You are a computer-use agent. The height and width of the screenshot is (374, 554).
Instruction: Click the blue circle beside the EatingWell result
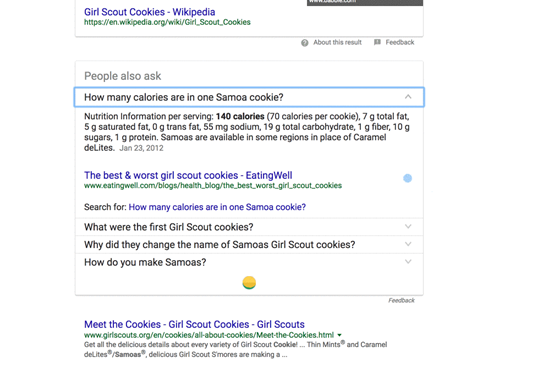tap(407, 178)
